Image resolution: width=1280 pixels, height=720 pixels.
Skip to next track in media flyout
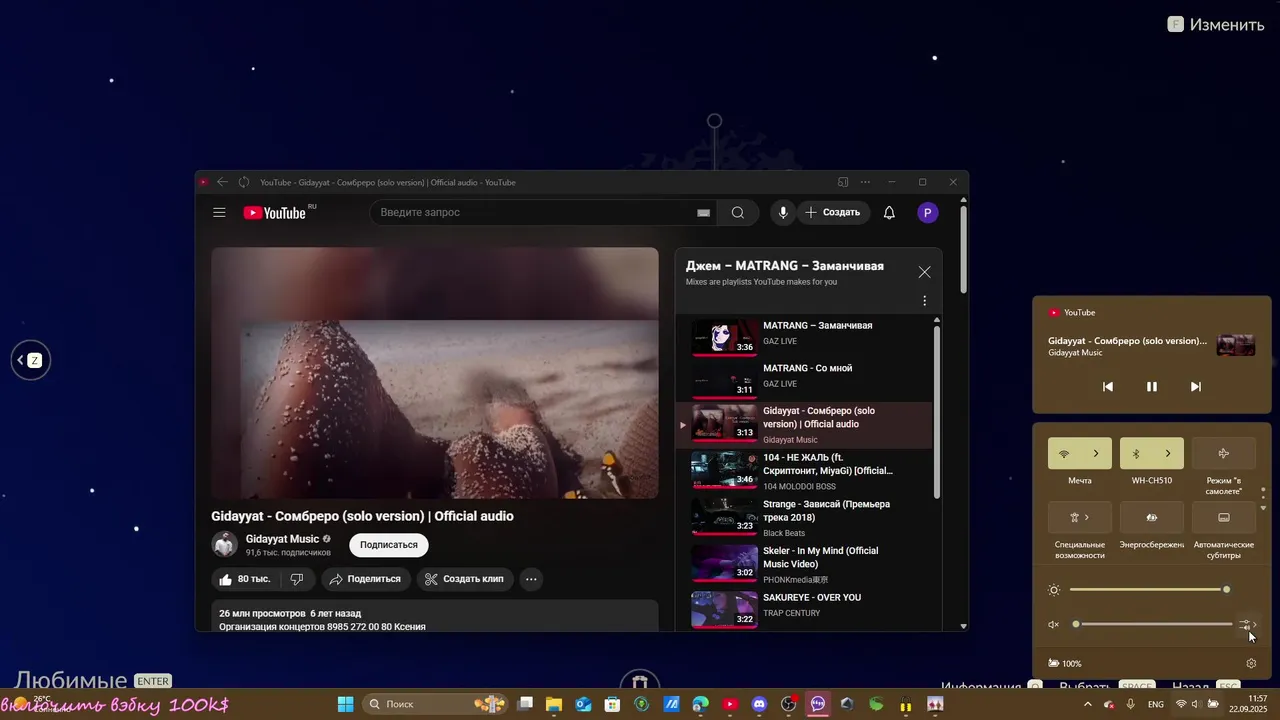coord(1196,387)
